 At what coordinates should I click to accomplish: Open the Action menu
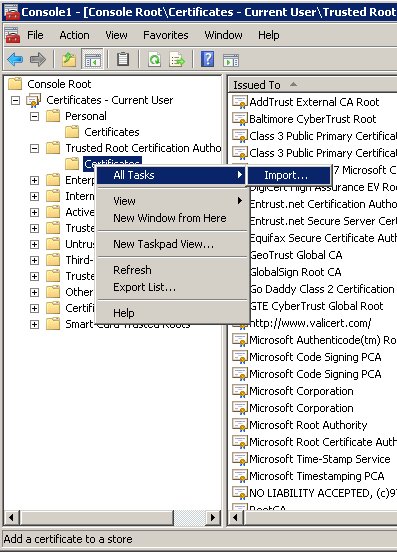[x=74, y=35]
